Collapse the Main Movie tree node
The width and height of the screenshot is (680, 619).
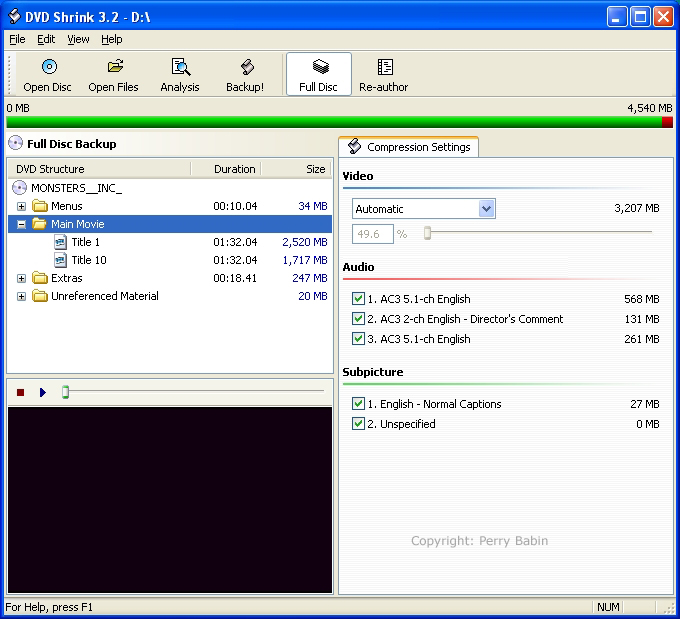click(21, 224)
